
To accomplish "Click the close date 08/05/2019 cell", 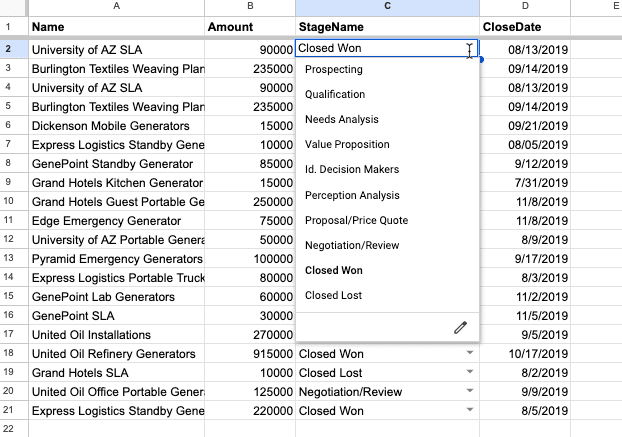I will (525, 145).
